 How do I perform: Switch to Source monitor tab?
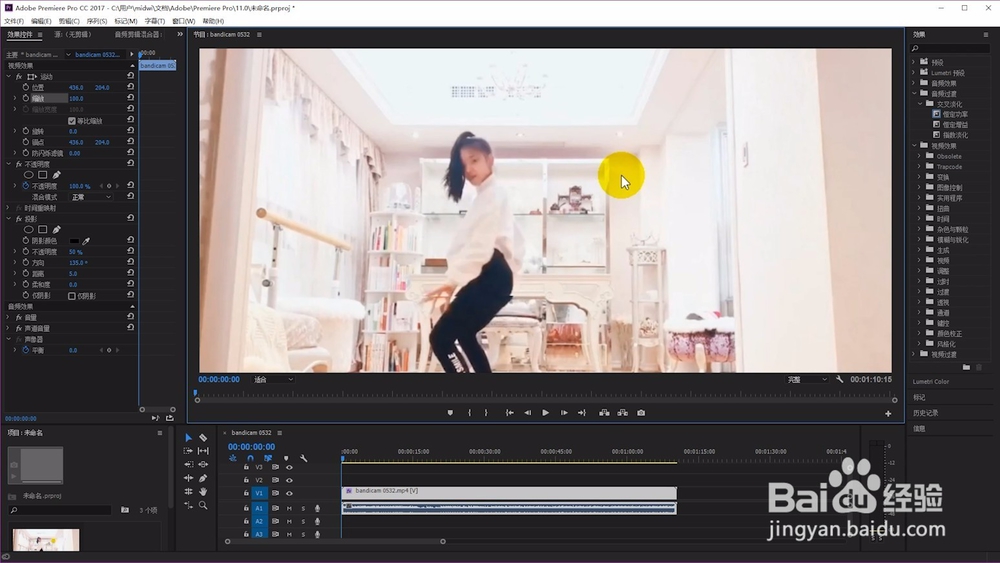click(73, 34)
